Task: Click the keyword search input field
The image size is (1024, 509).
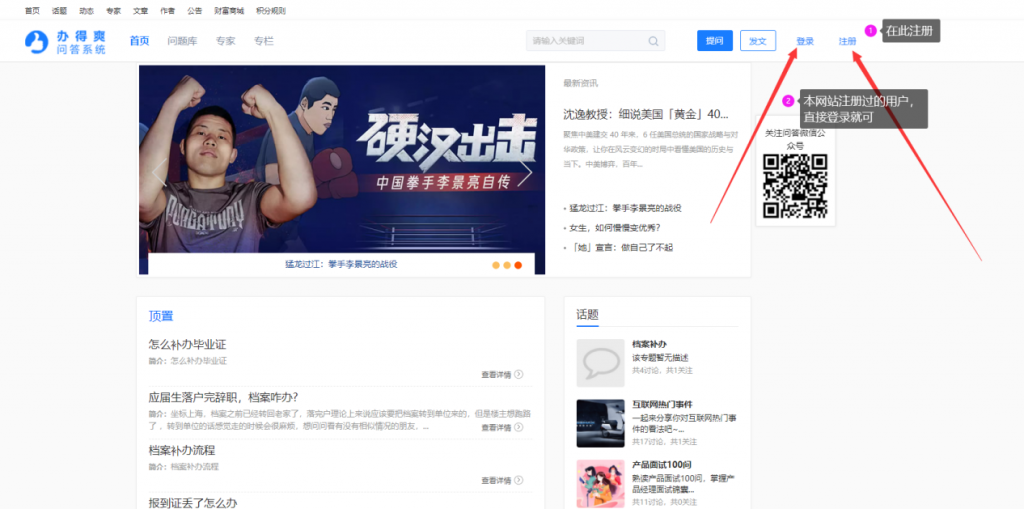Action: coord(596,41)
